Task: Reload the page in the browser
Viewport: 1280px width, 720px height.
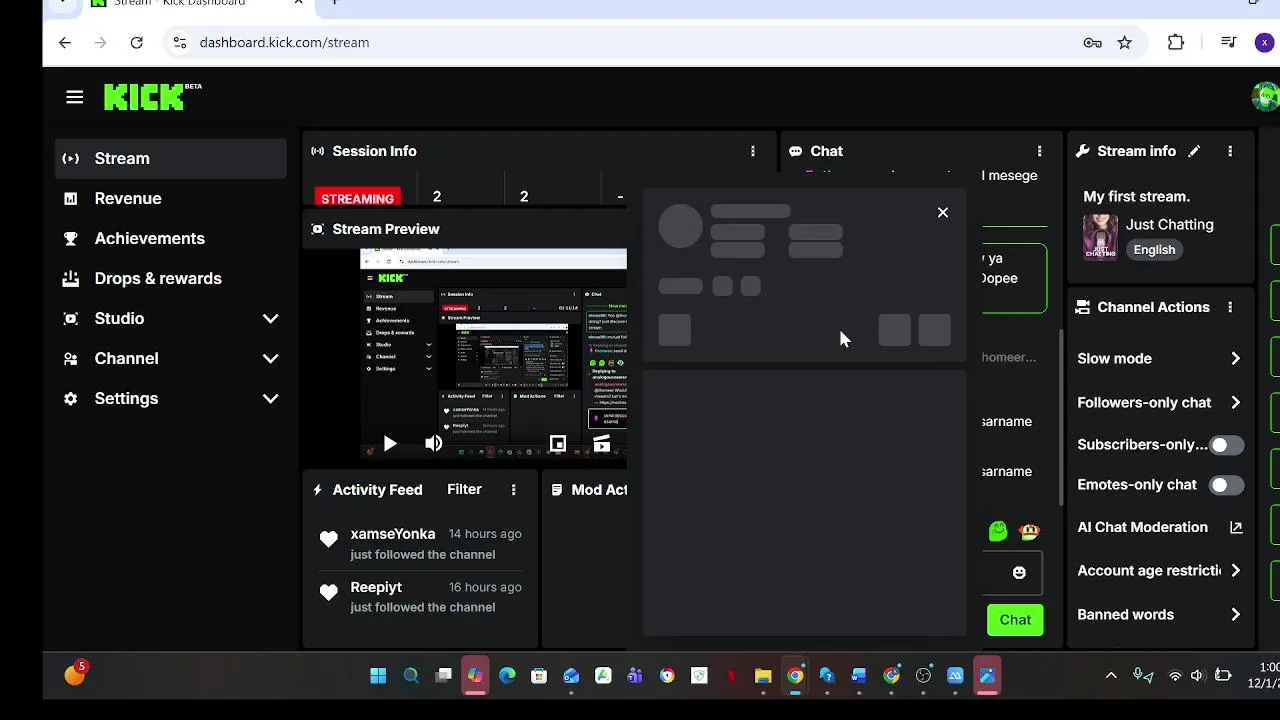Action: [137, 42]
